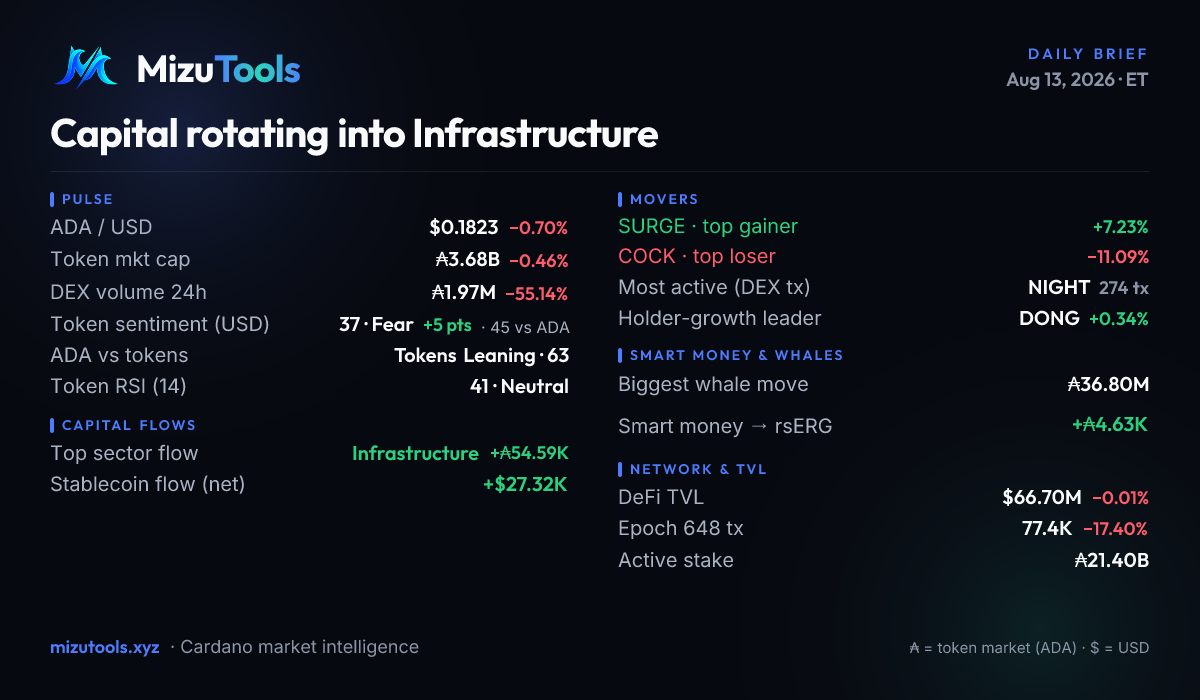
Task: Click the Token sentiment 37 Fear reading
Action: 376,325
